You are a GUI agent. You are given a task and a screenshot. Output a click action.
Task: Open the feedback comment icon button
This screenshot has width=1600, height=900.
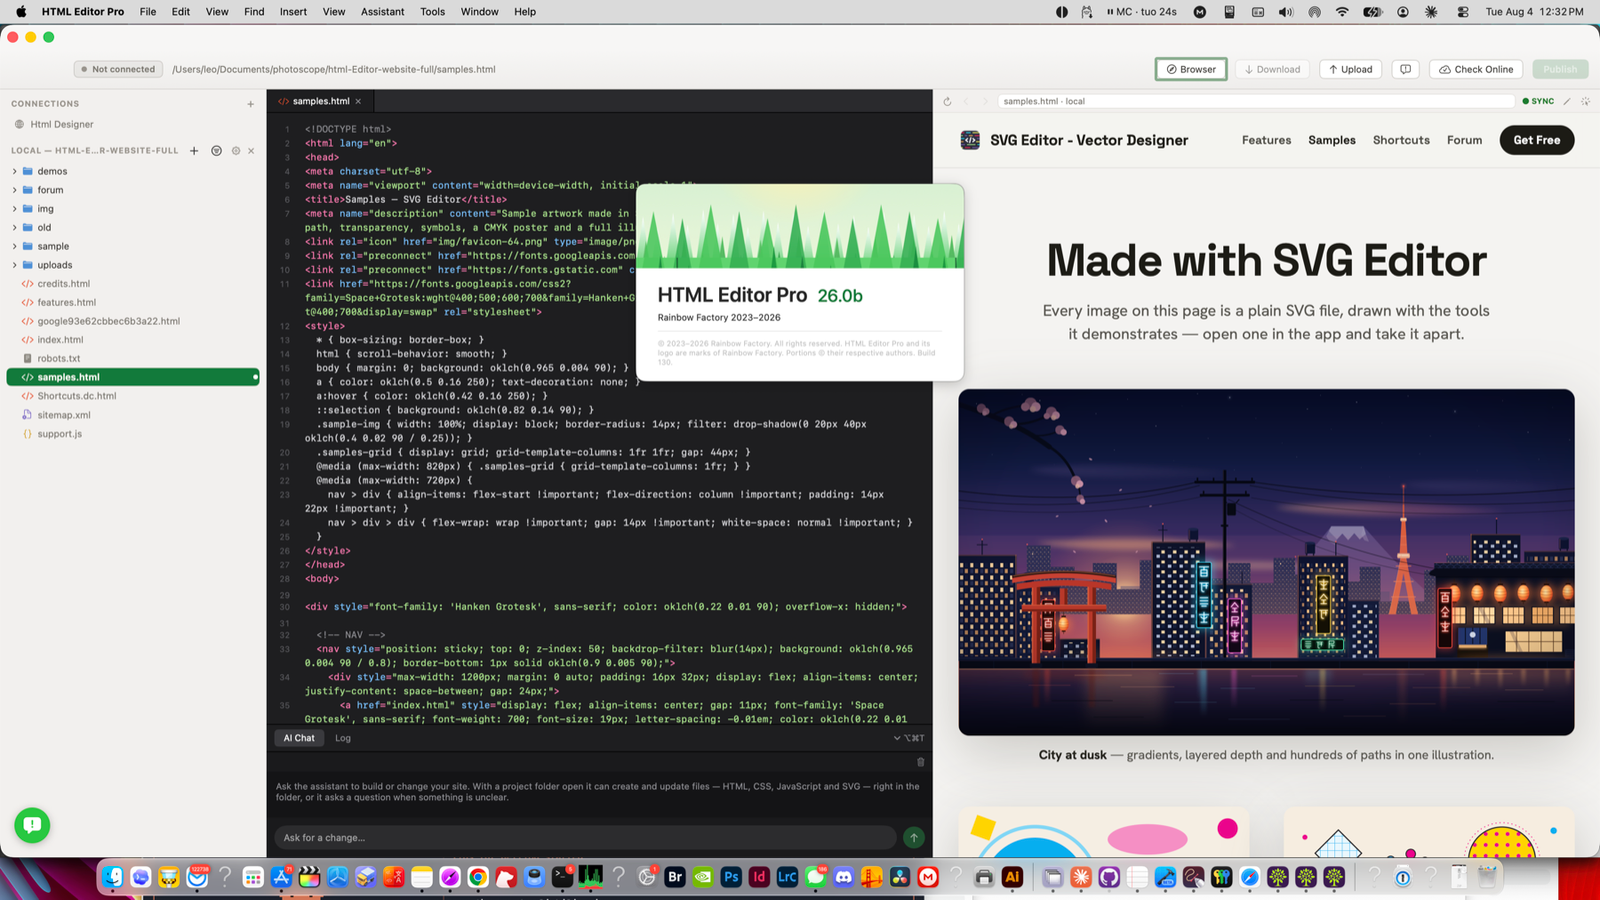1405,69
